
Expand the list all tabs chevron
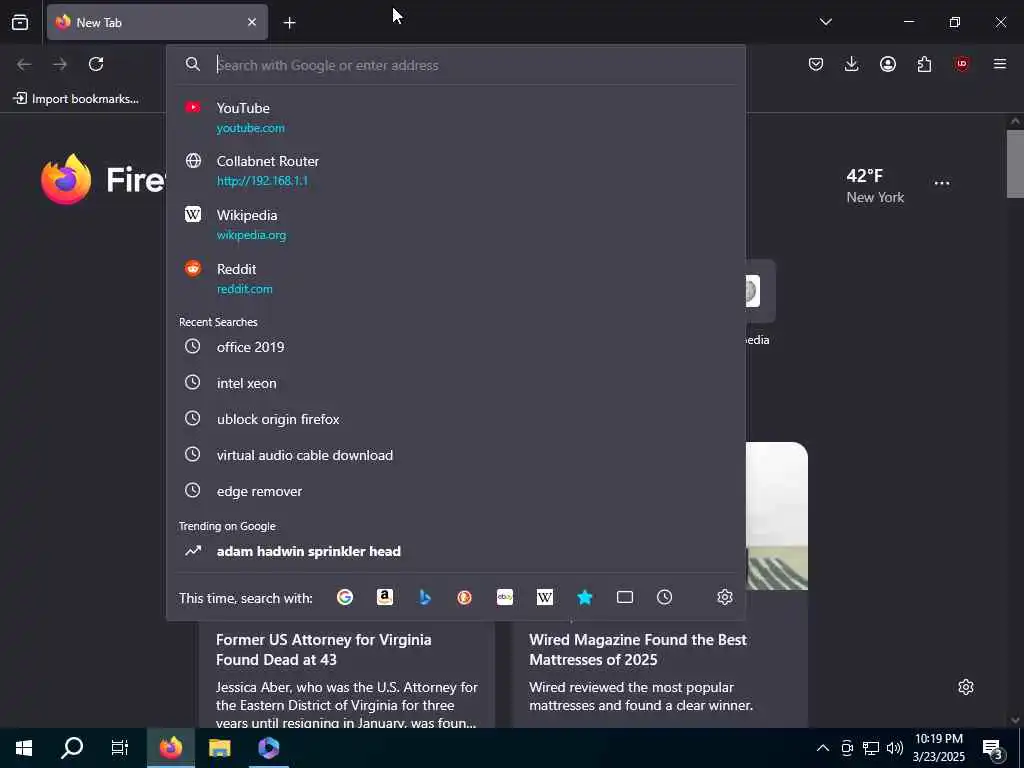click(825, 22)
